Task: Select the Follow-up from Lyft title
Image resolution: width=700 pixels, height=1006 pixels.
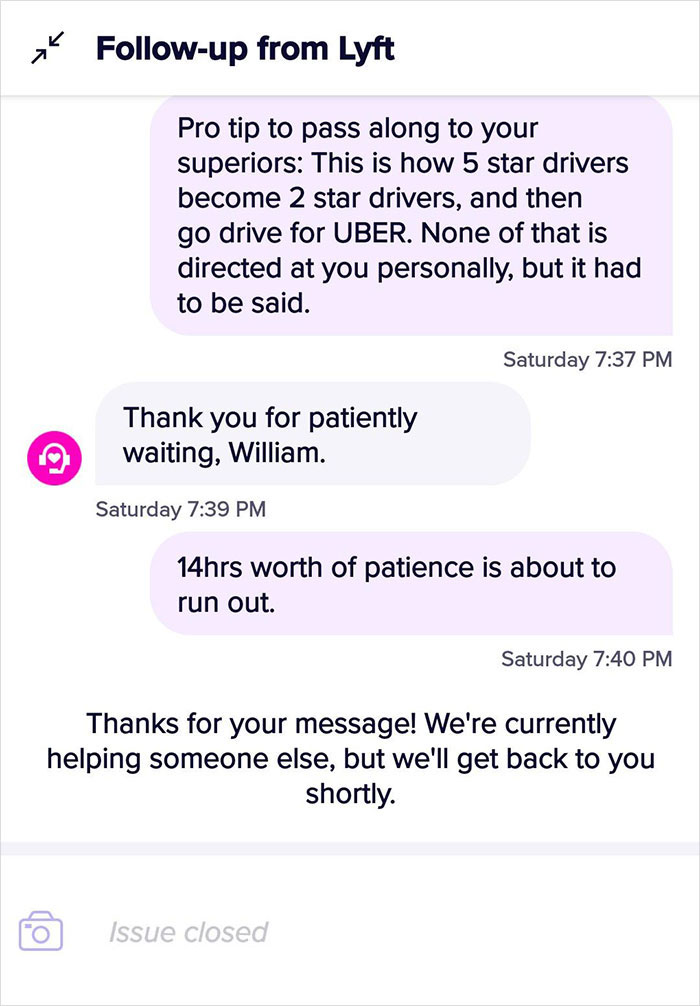Action: (244, 47)
